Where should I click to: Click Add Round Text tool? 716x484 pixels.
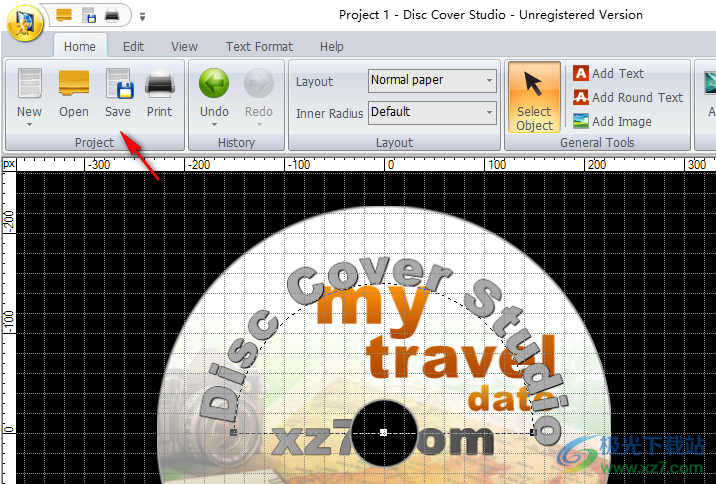[x=628, y=97]
